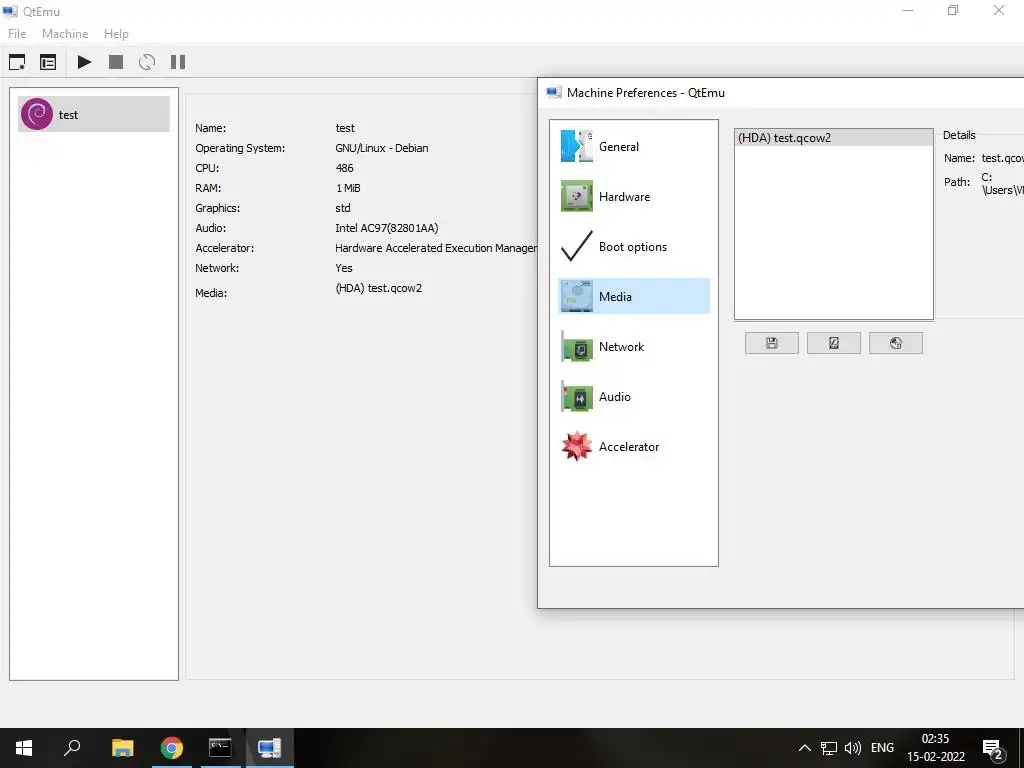Open the Command Prompt taskbar icon
The height and width of the screenshot is (768, 1024).
[x=220, y=748]
